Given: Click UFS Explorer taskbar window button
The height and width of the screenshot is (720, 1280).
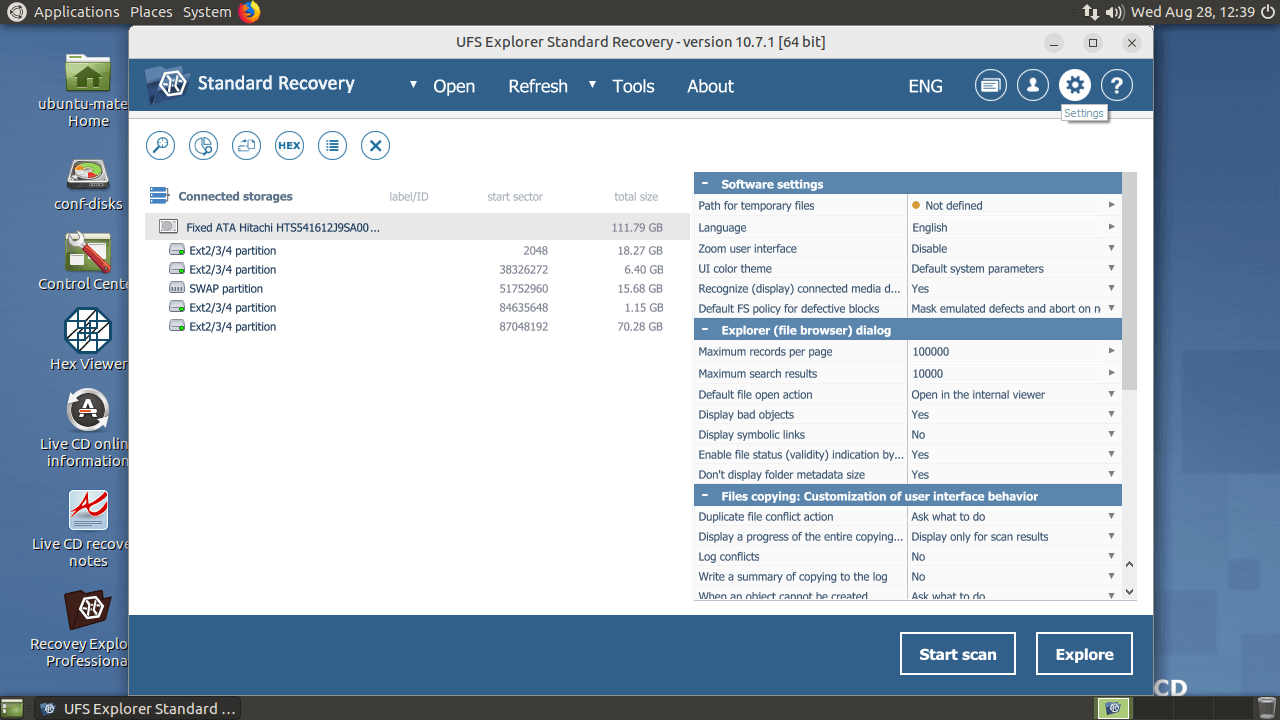Looking at the screenshot, I should (x=138, y=708).
